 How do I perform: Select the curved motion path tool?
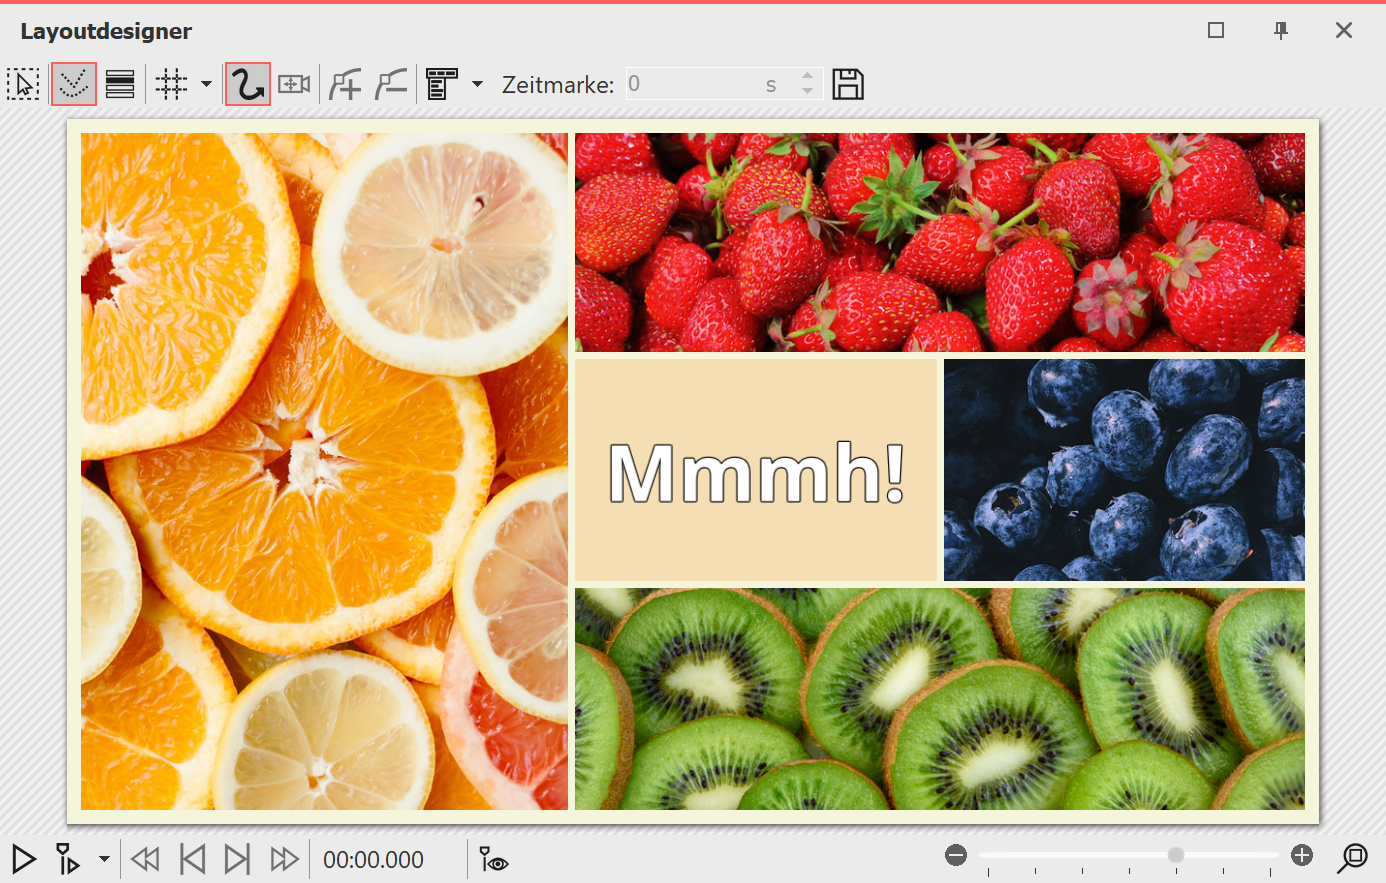247,84
